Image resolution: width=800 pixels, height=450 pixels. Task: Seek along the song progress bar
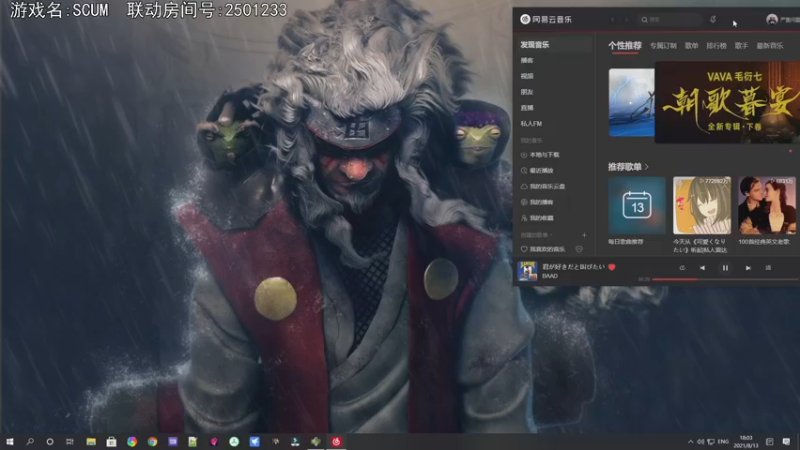point(725,279)
